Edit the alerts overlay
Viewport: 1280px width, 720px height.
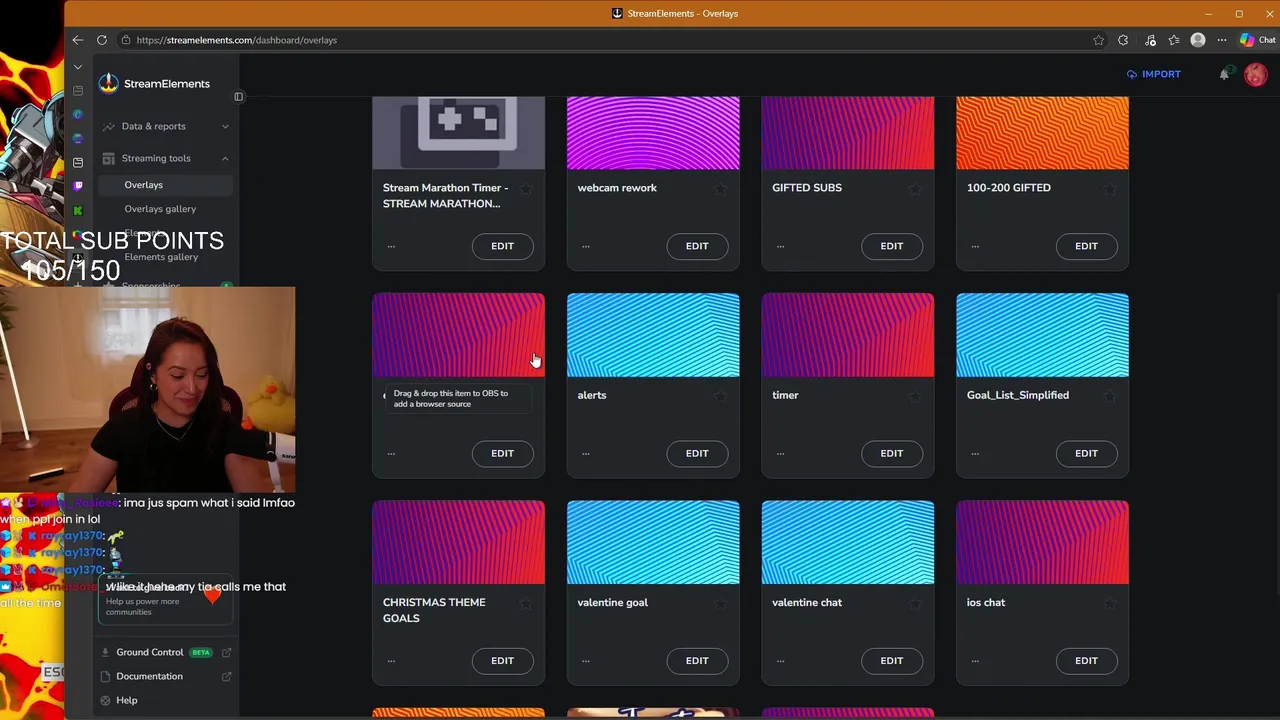click(x=697, y=454)
